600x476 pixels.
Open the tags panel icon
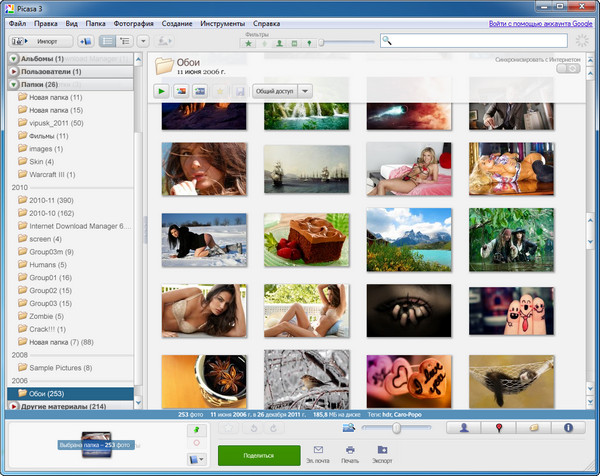coord(534,428)
